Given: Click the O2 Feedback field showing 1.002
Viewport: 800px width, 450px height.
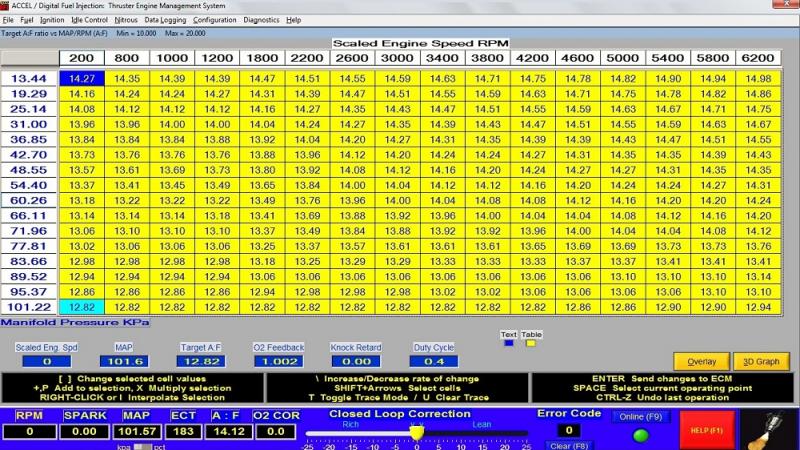Looking at the screenshot, I should tap(279, 361).
